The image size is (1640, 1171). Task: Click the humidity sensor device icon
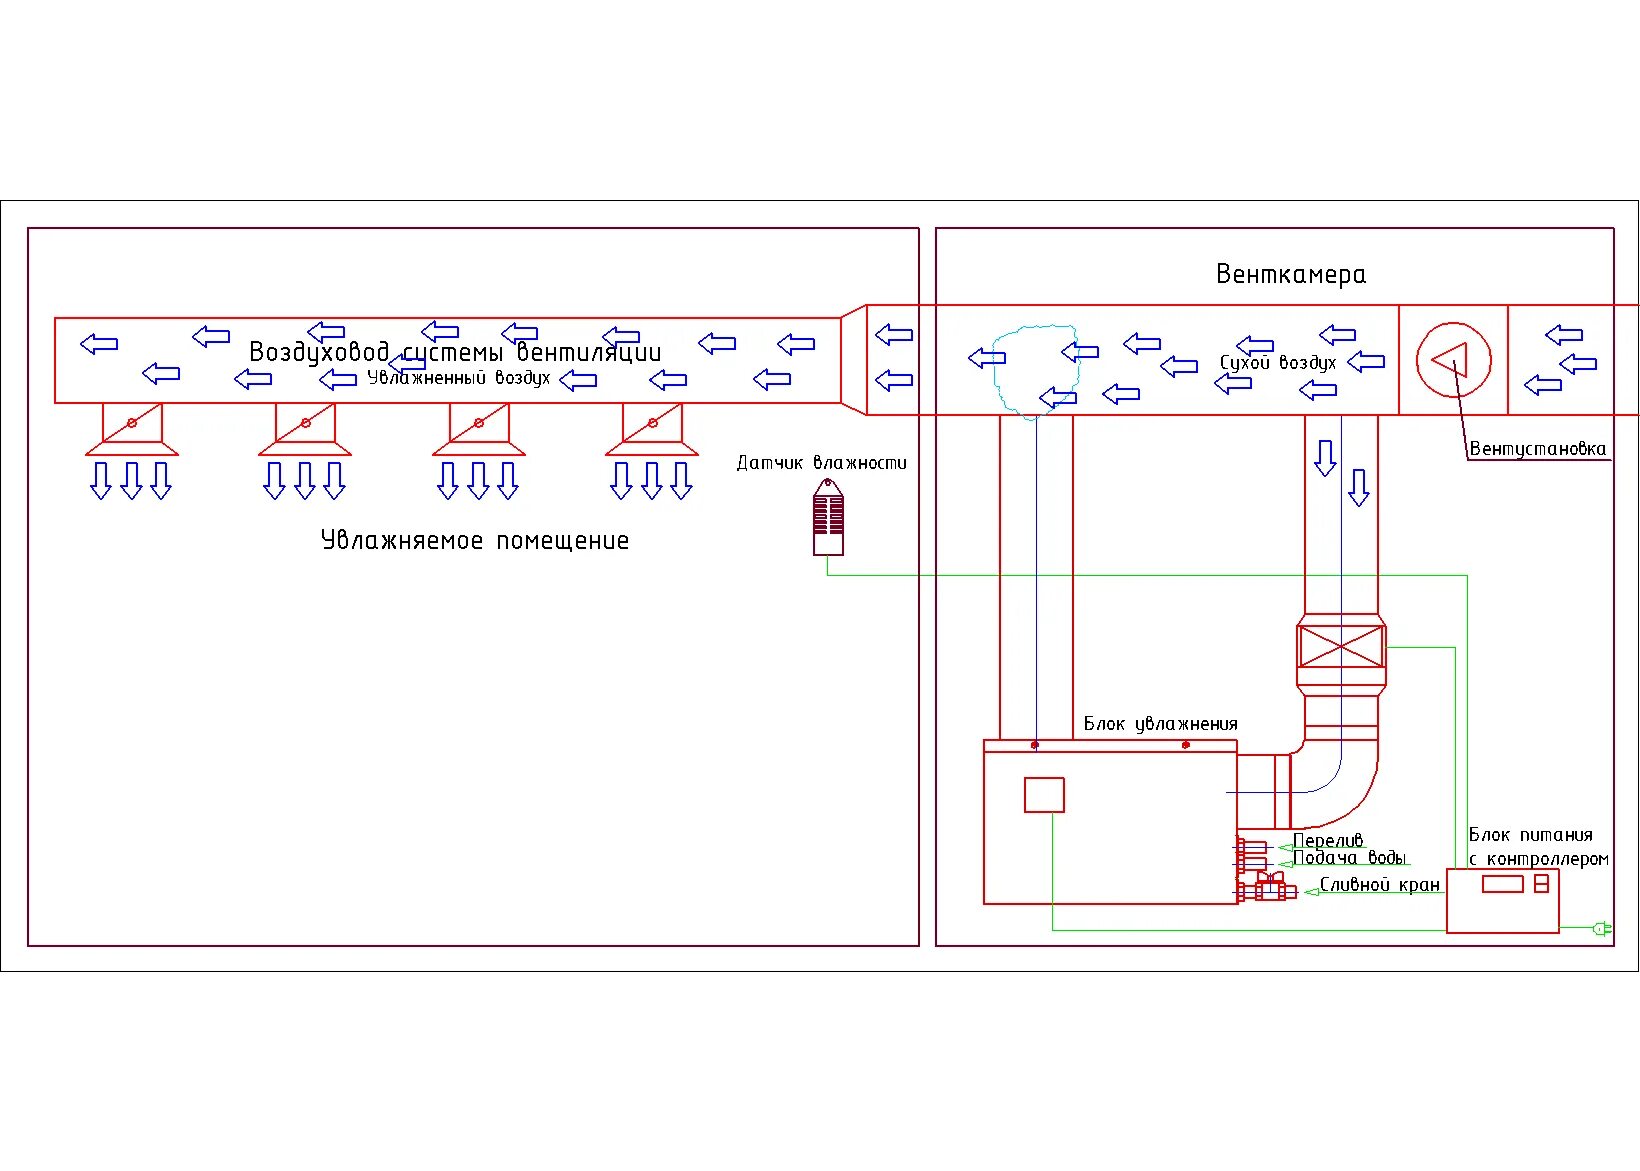(x=828, y=516)
